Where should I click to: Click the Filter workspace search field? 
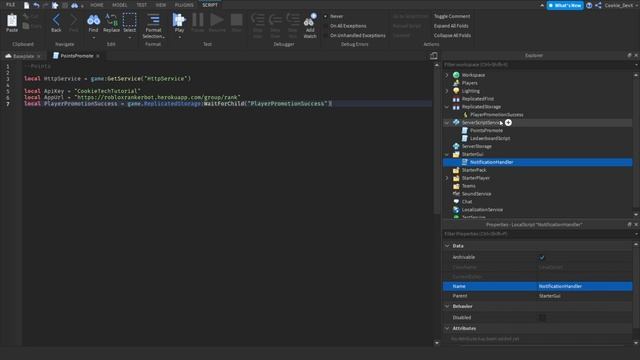[538, 65]
